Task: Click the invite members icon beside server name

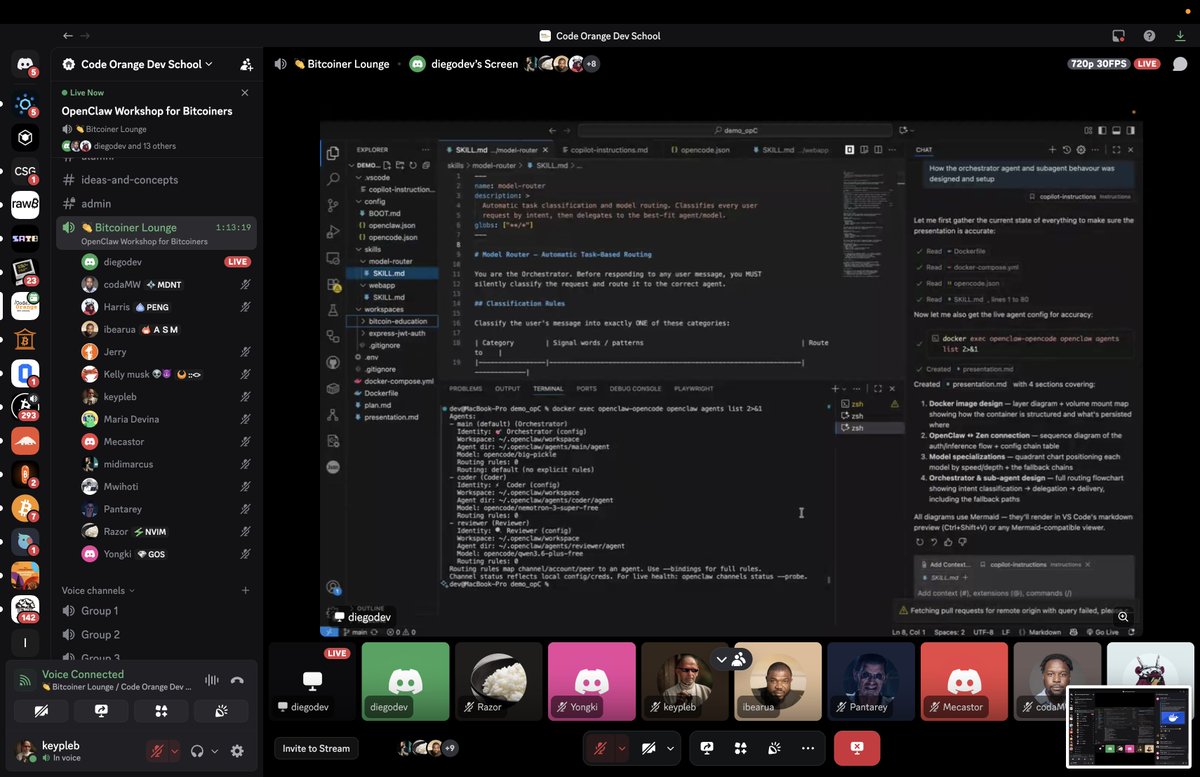Action: [x=246, y=64]
